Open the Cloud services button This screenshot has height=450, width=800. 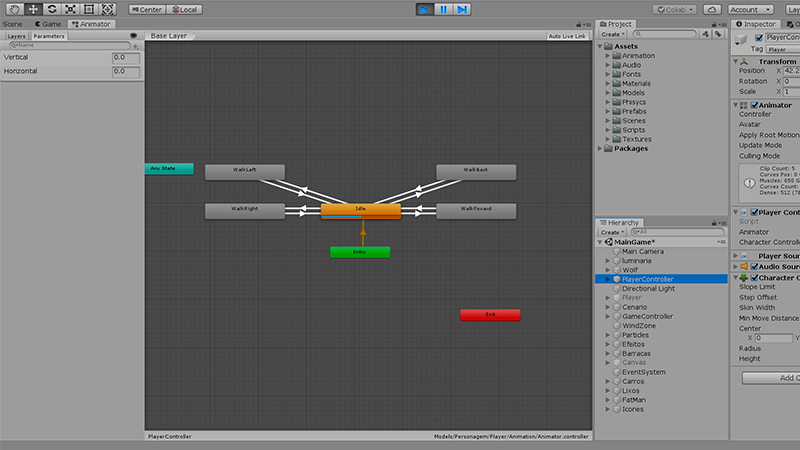pos(712,9)
